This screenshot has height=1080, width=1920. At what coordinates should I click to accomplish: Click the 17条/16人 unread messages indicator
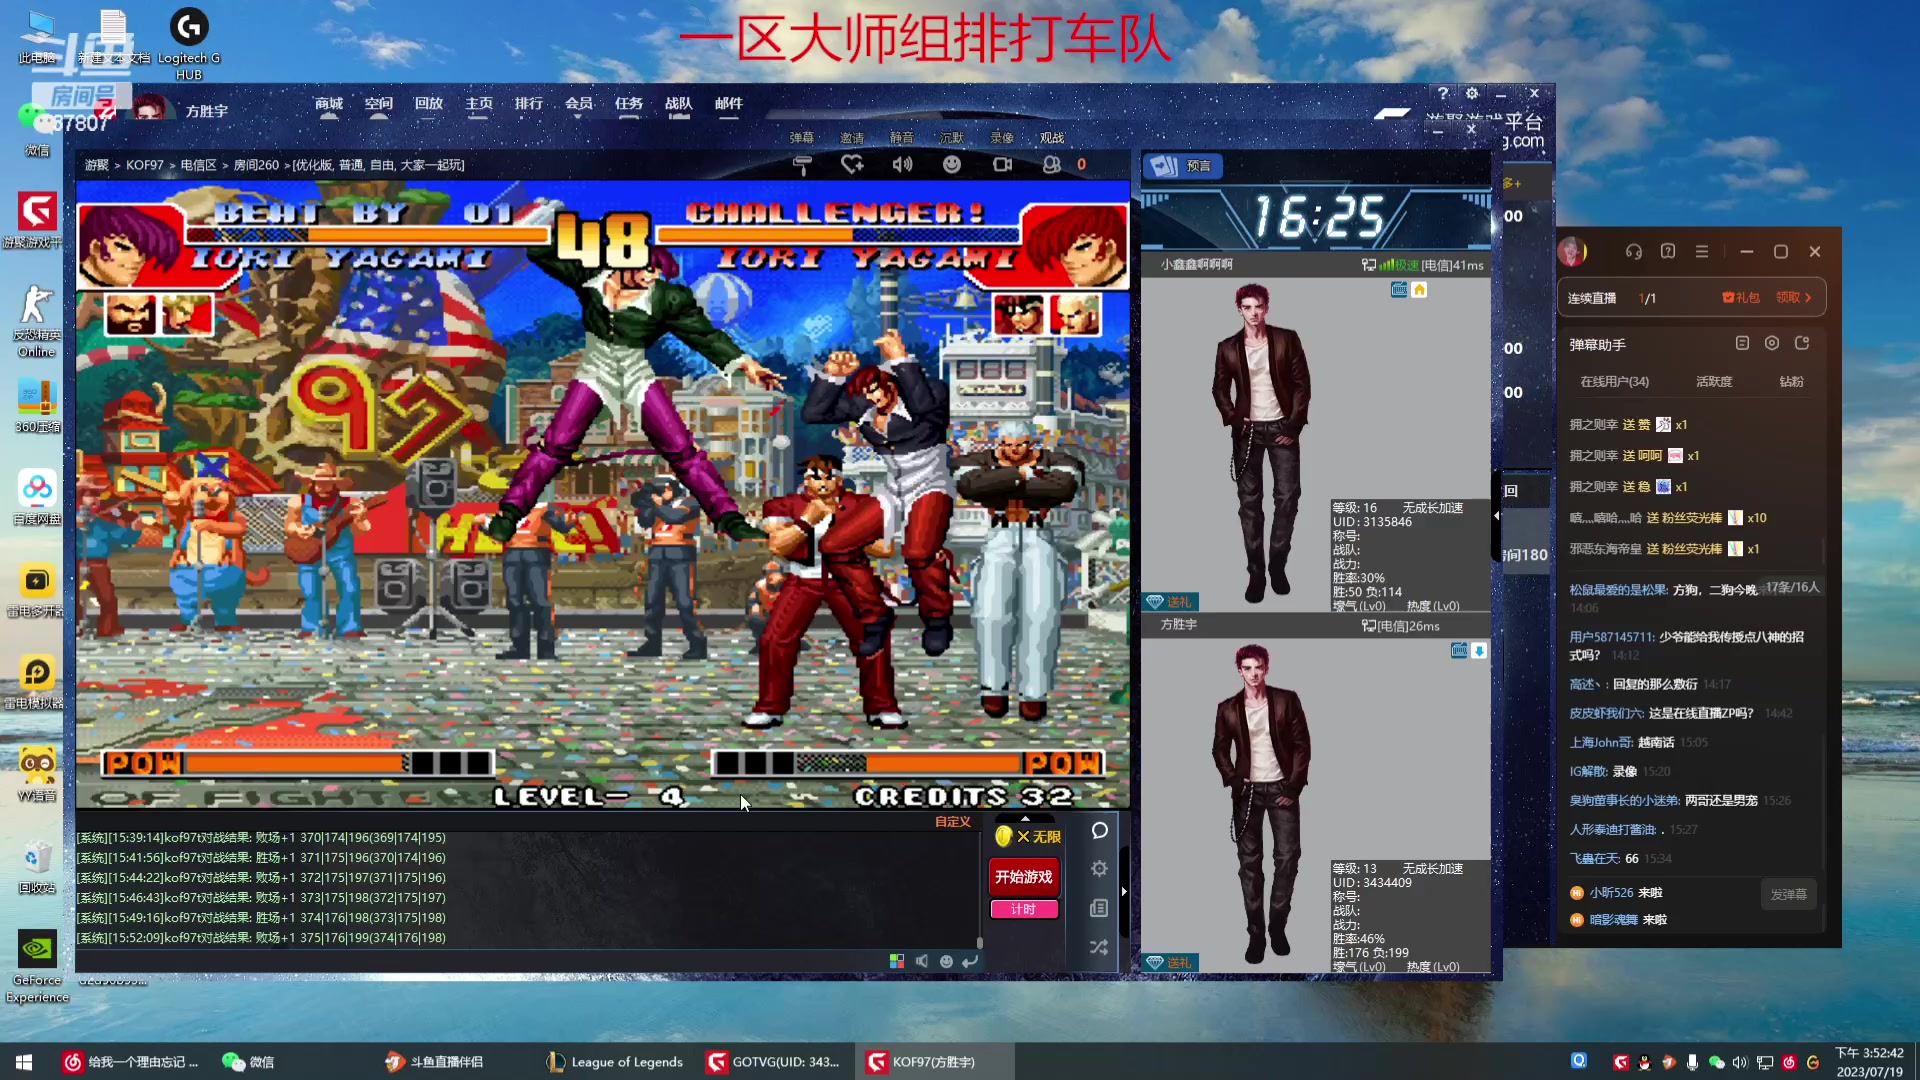(1791, 587)
